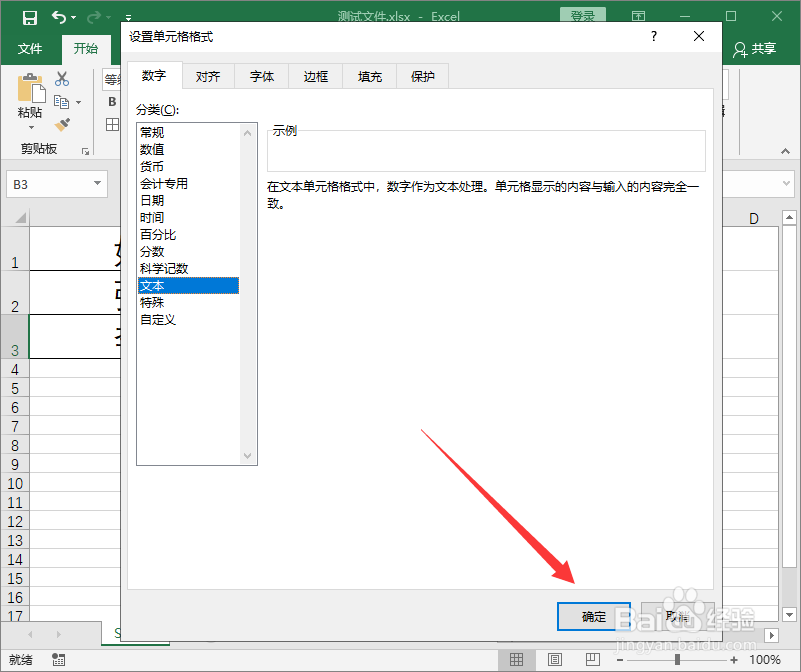Switch to the 边框 tab in the dialog
Screen dimensions: 801x672
click(x=315, y=75)
